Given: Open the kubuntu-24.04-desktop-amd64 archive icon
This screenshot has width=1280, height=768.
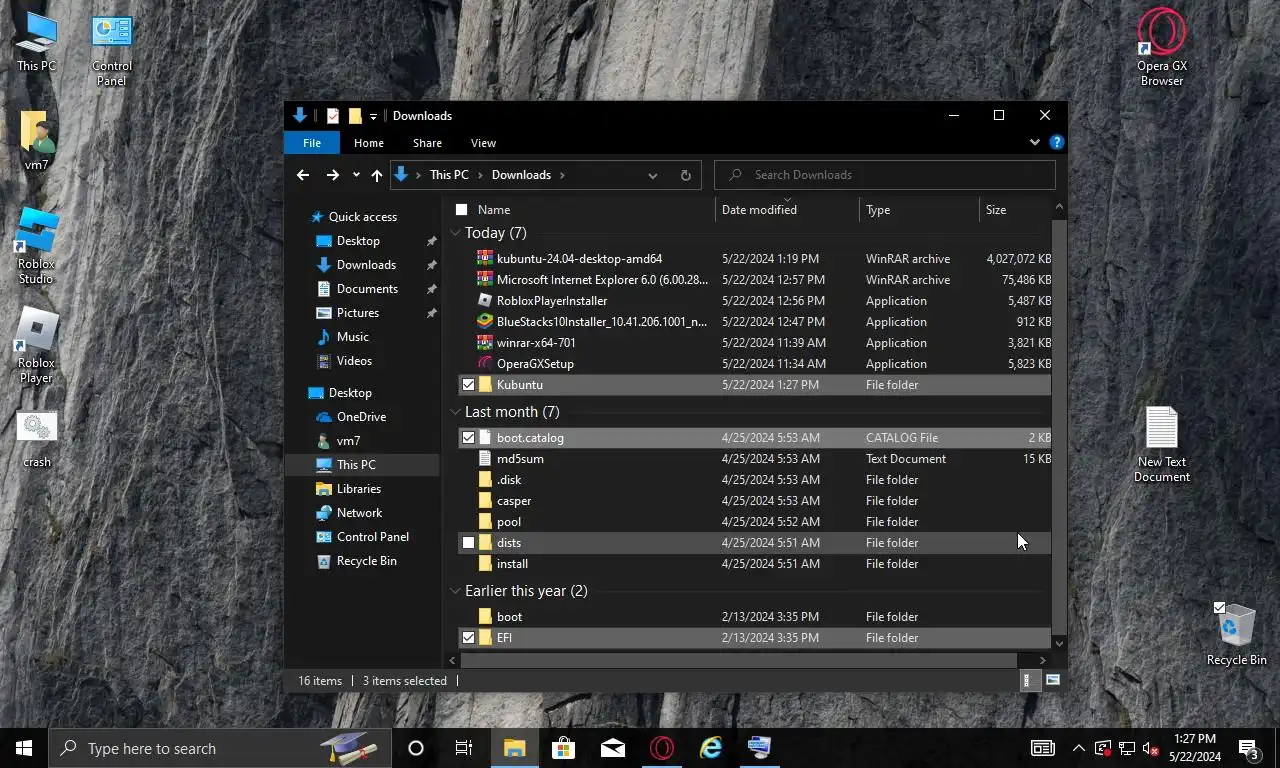Looking at the screenshot, I should (x=485, y=259).
